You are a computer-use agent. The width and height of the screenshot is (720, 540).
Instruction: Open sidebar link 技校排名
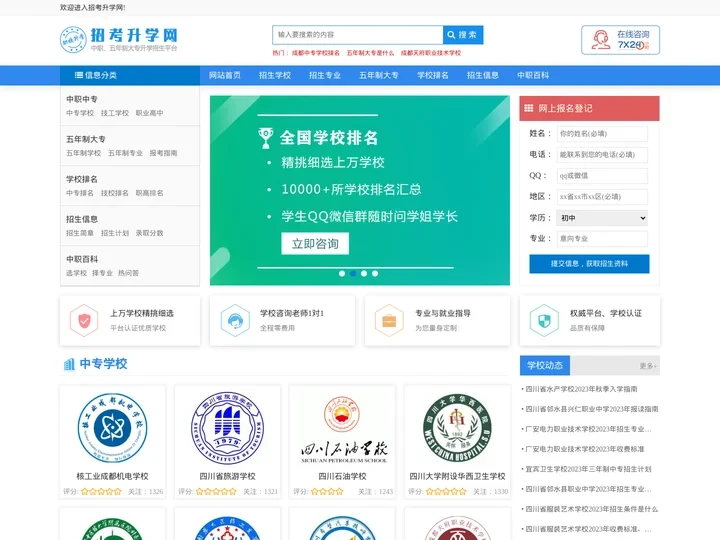[114, 193]
